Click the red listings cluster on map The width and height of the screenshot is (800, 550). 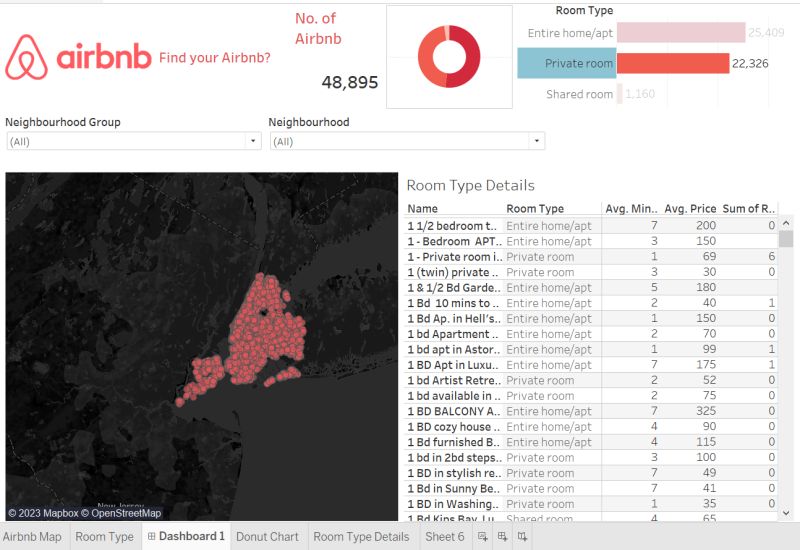click(x=265, y=329)
